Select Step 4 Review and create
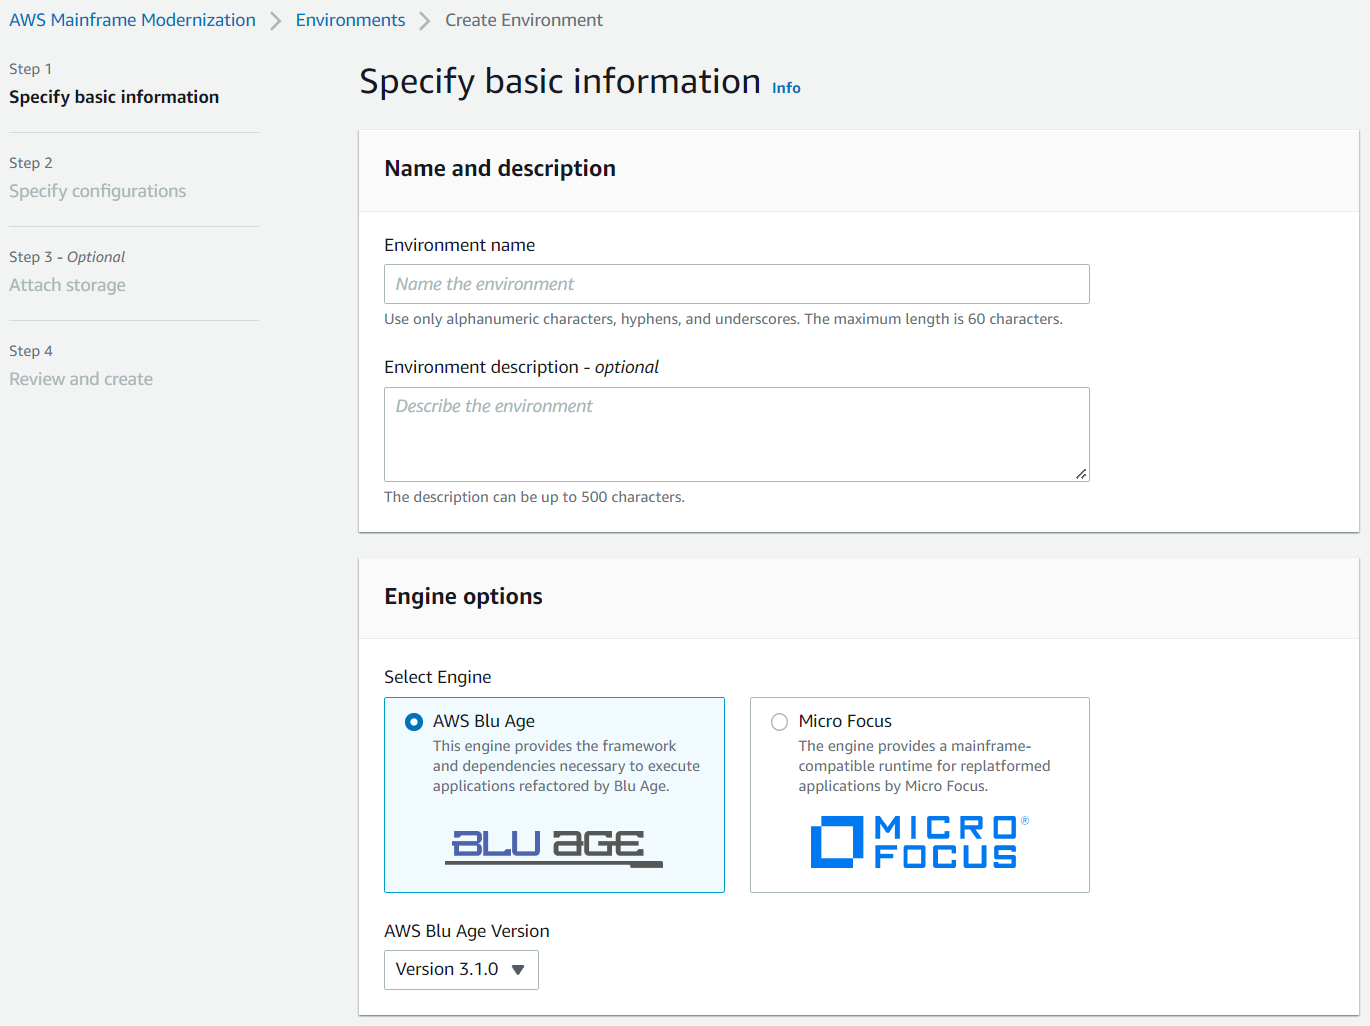The image size is (1370, 1026). point(81,379)
